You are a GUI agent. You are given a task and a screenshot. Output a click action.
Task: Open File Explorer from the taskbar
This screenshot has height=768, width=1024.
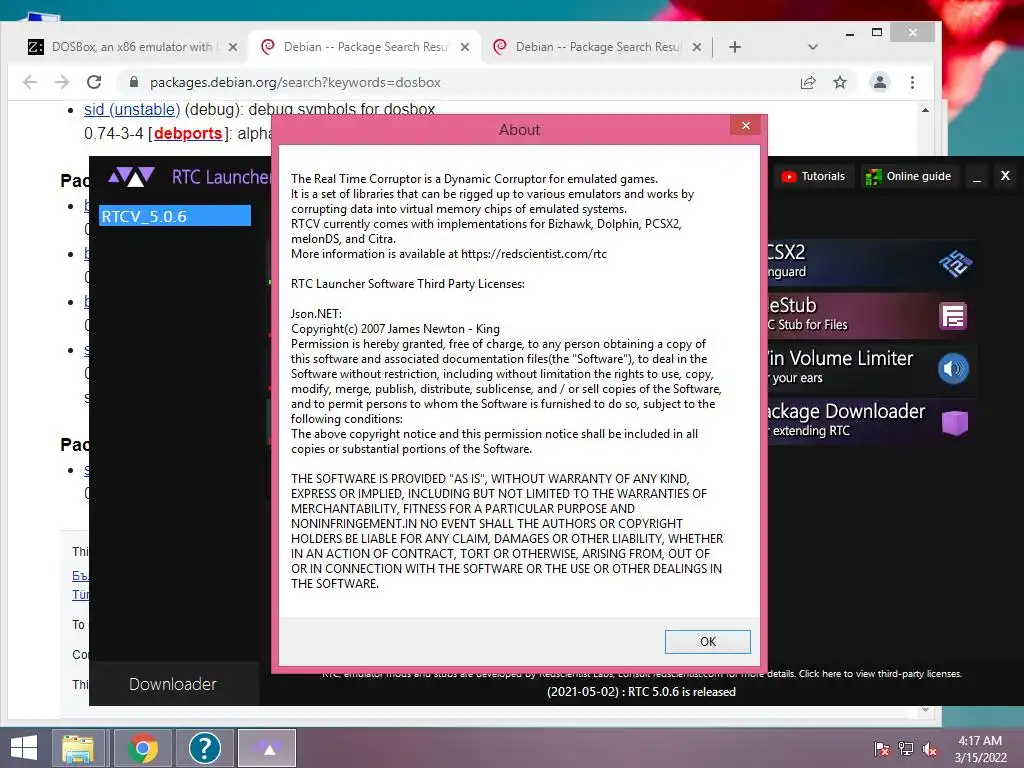point(78,748)
